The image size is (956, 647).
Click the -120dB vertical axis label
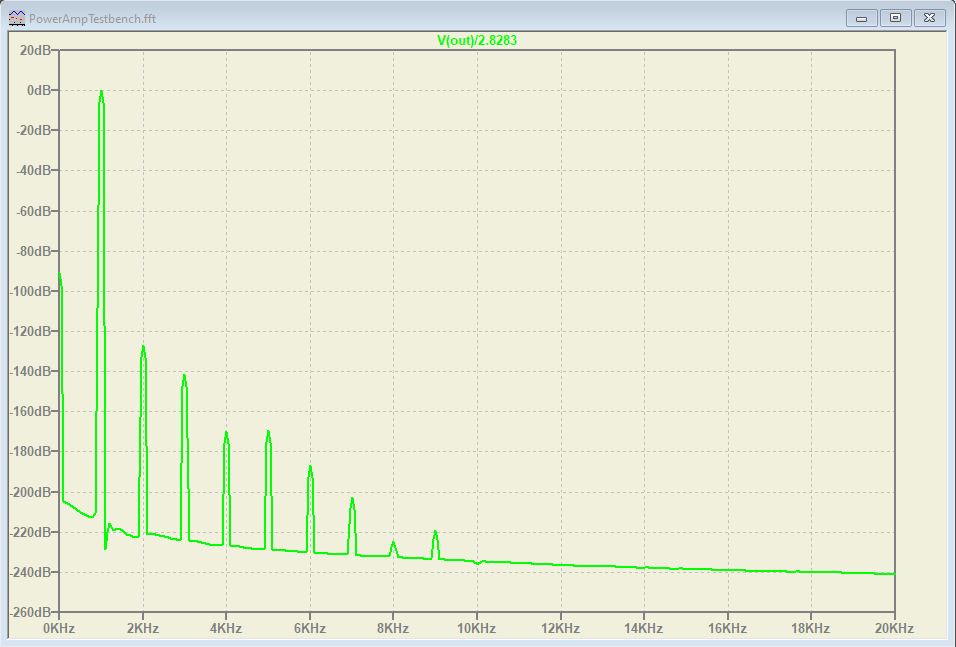pos(30,331)
